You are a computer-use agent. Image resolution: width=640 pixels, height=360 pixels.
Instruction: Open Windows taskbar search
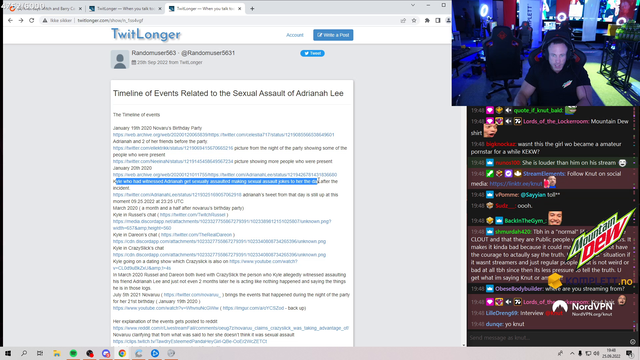(24, 353)
